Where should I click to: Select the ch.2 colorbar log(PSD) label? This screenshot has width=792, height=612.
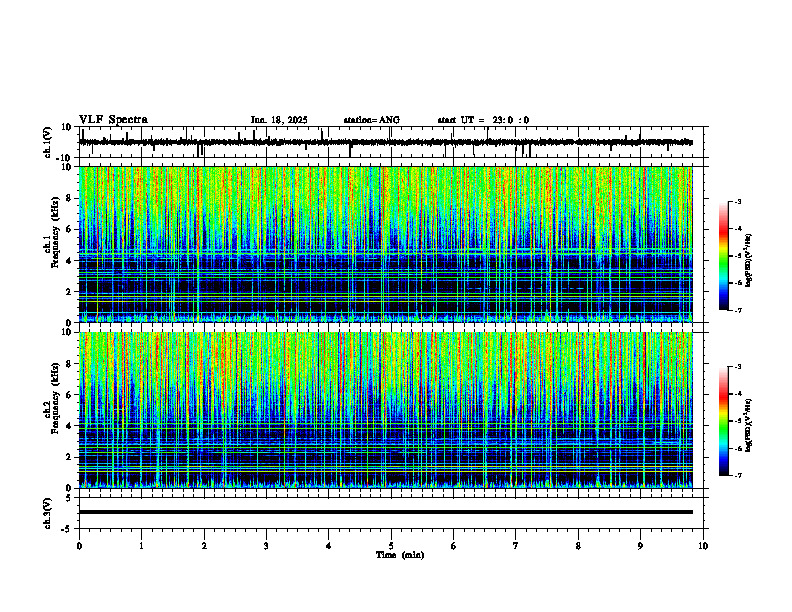(750, 425)
